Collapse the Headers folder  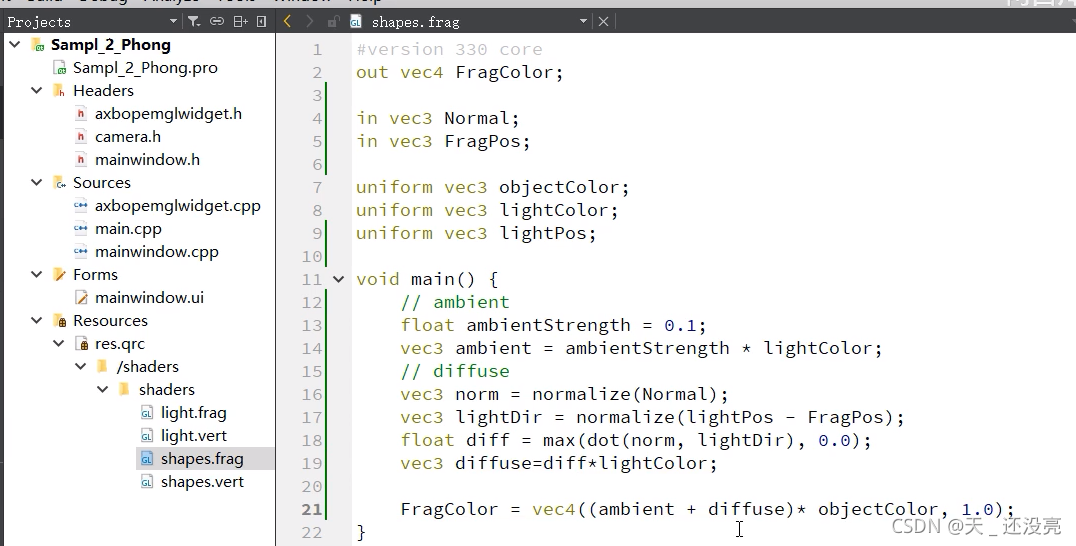pos(37,91)
